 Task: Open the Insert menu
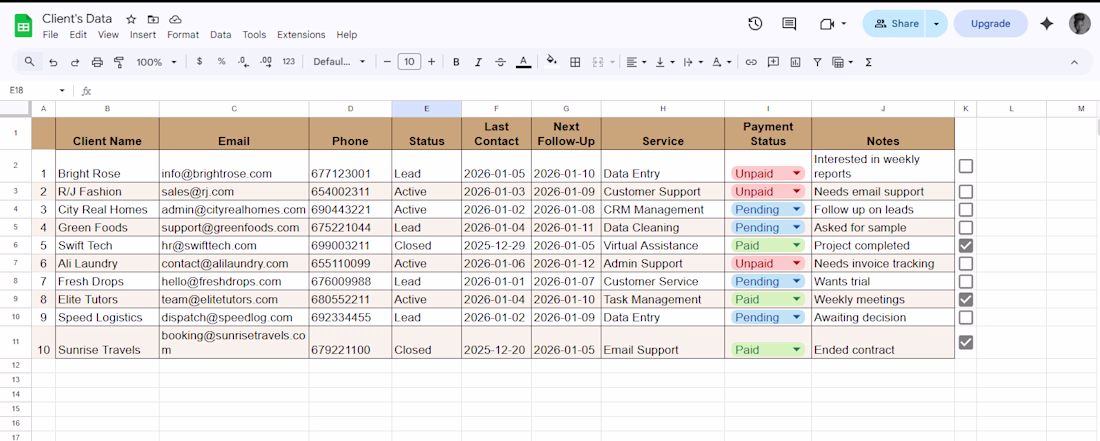pyautogui.click(x=143, y=34)
